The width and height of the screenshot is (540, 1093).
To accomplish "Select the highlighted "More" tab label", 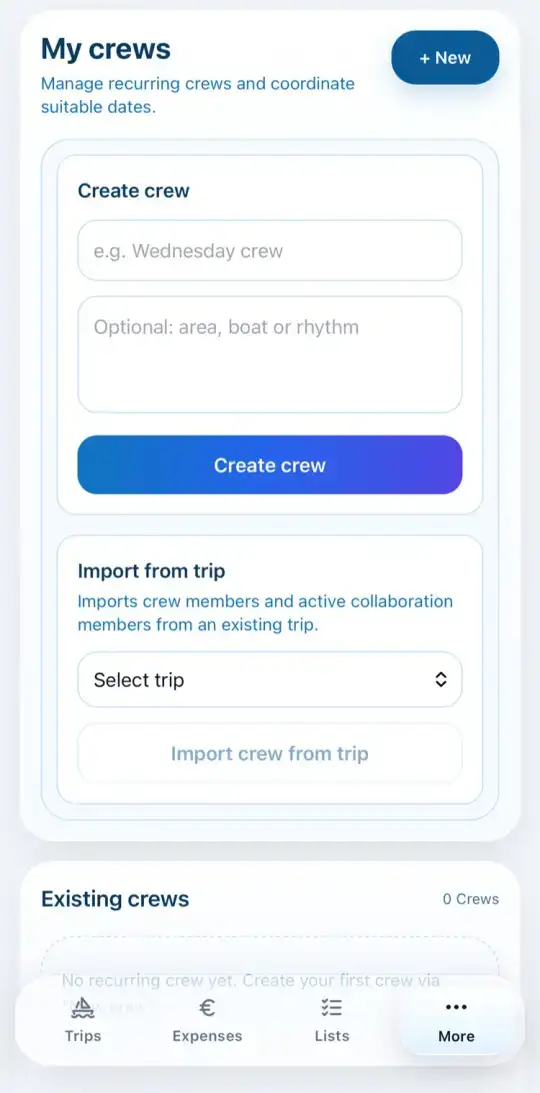I will [x=456, y=1037].
